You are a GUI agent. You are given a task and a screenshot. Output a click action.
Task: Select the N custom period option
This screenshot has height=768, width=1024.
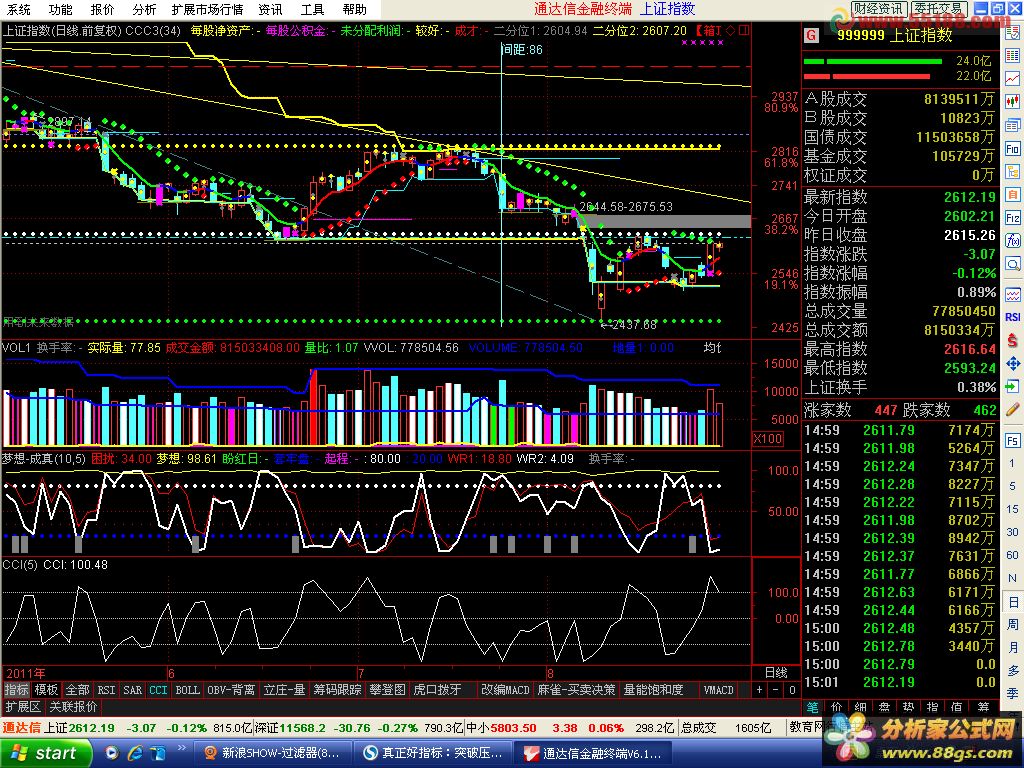click(1013, 578)
